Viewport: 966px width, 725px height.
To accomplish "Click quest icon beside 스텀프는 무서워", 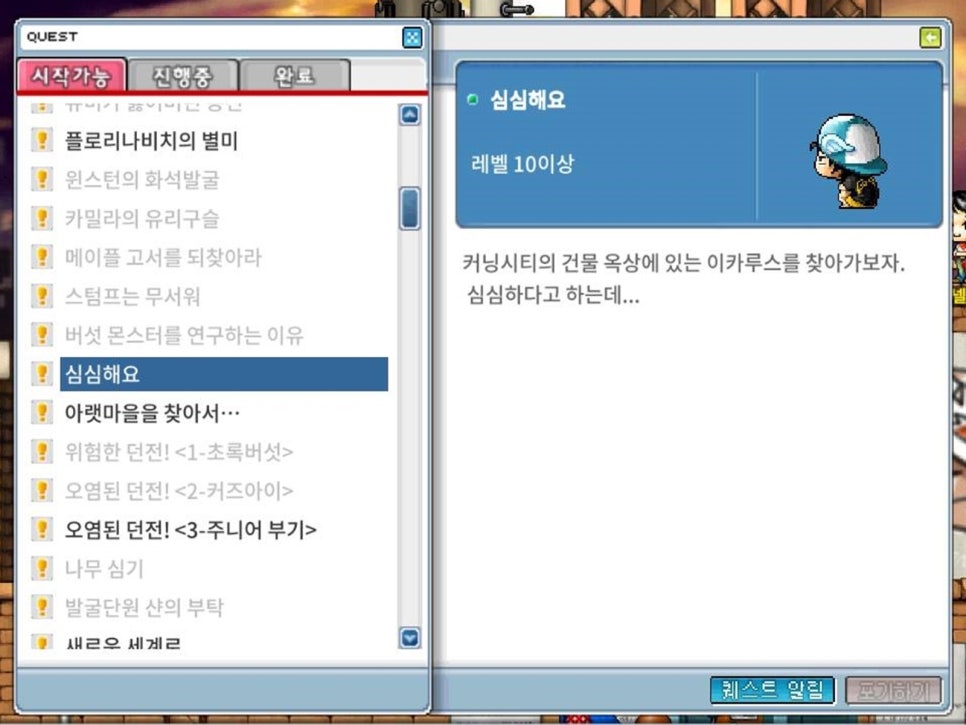I will pyautogui.click(x=42, y=295).
